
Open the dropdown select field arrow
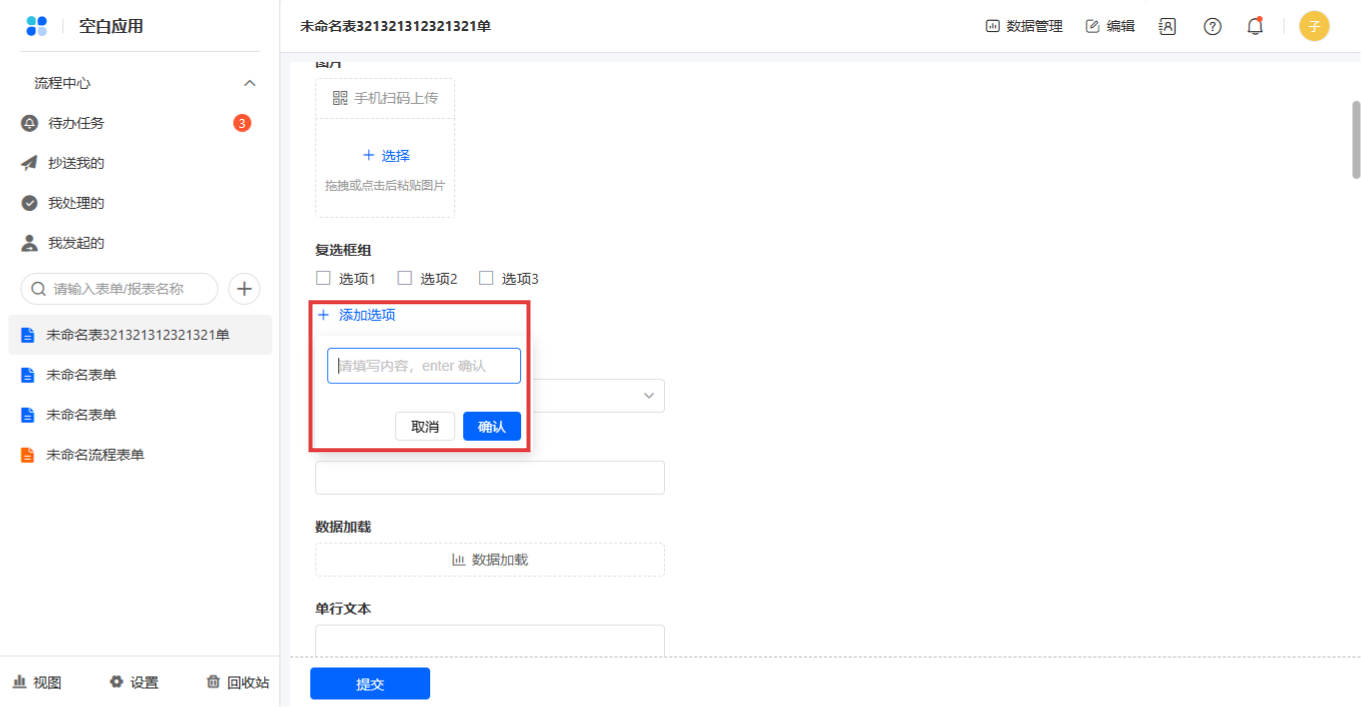coord(648,396)
